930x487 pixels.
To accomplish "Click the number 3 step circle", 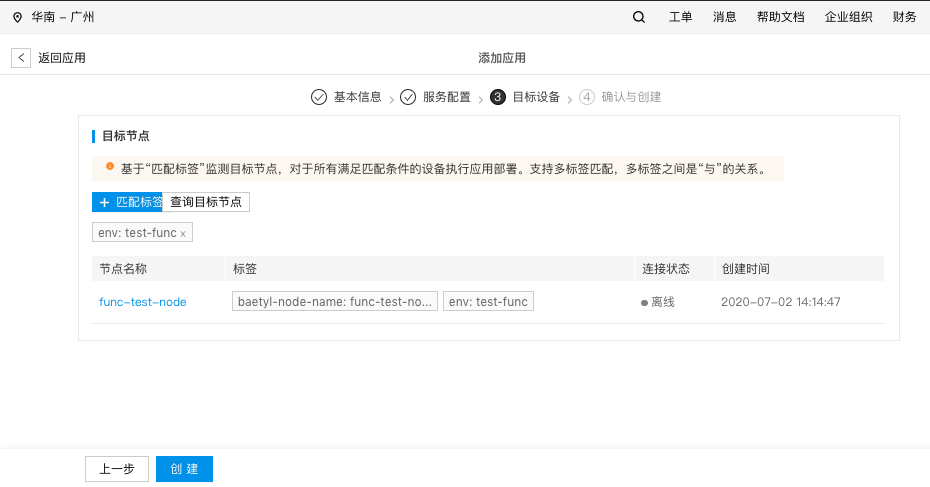I will coord(498,97).
